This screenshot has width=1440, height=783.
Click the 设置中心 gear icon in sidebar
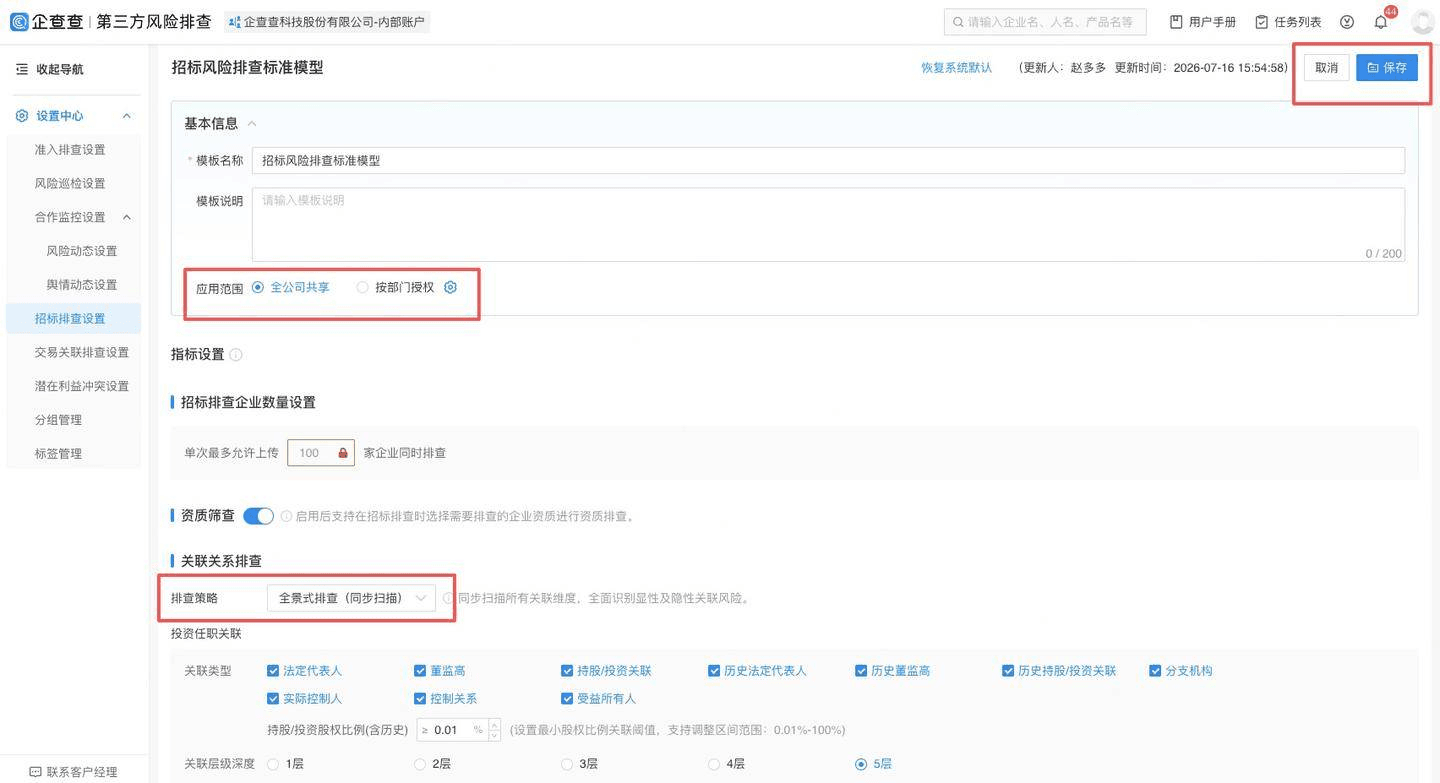coord(22,116)
